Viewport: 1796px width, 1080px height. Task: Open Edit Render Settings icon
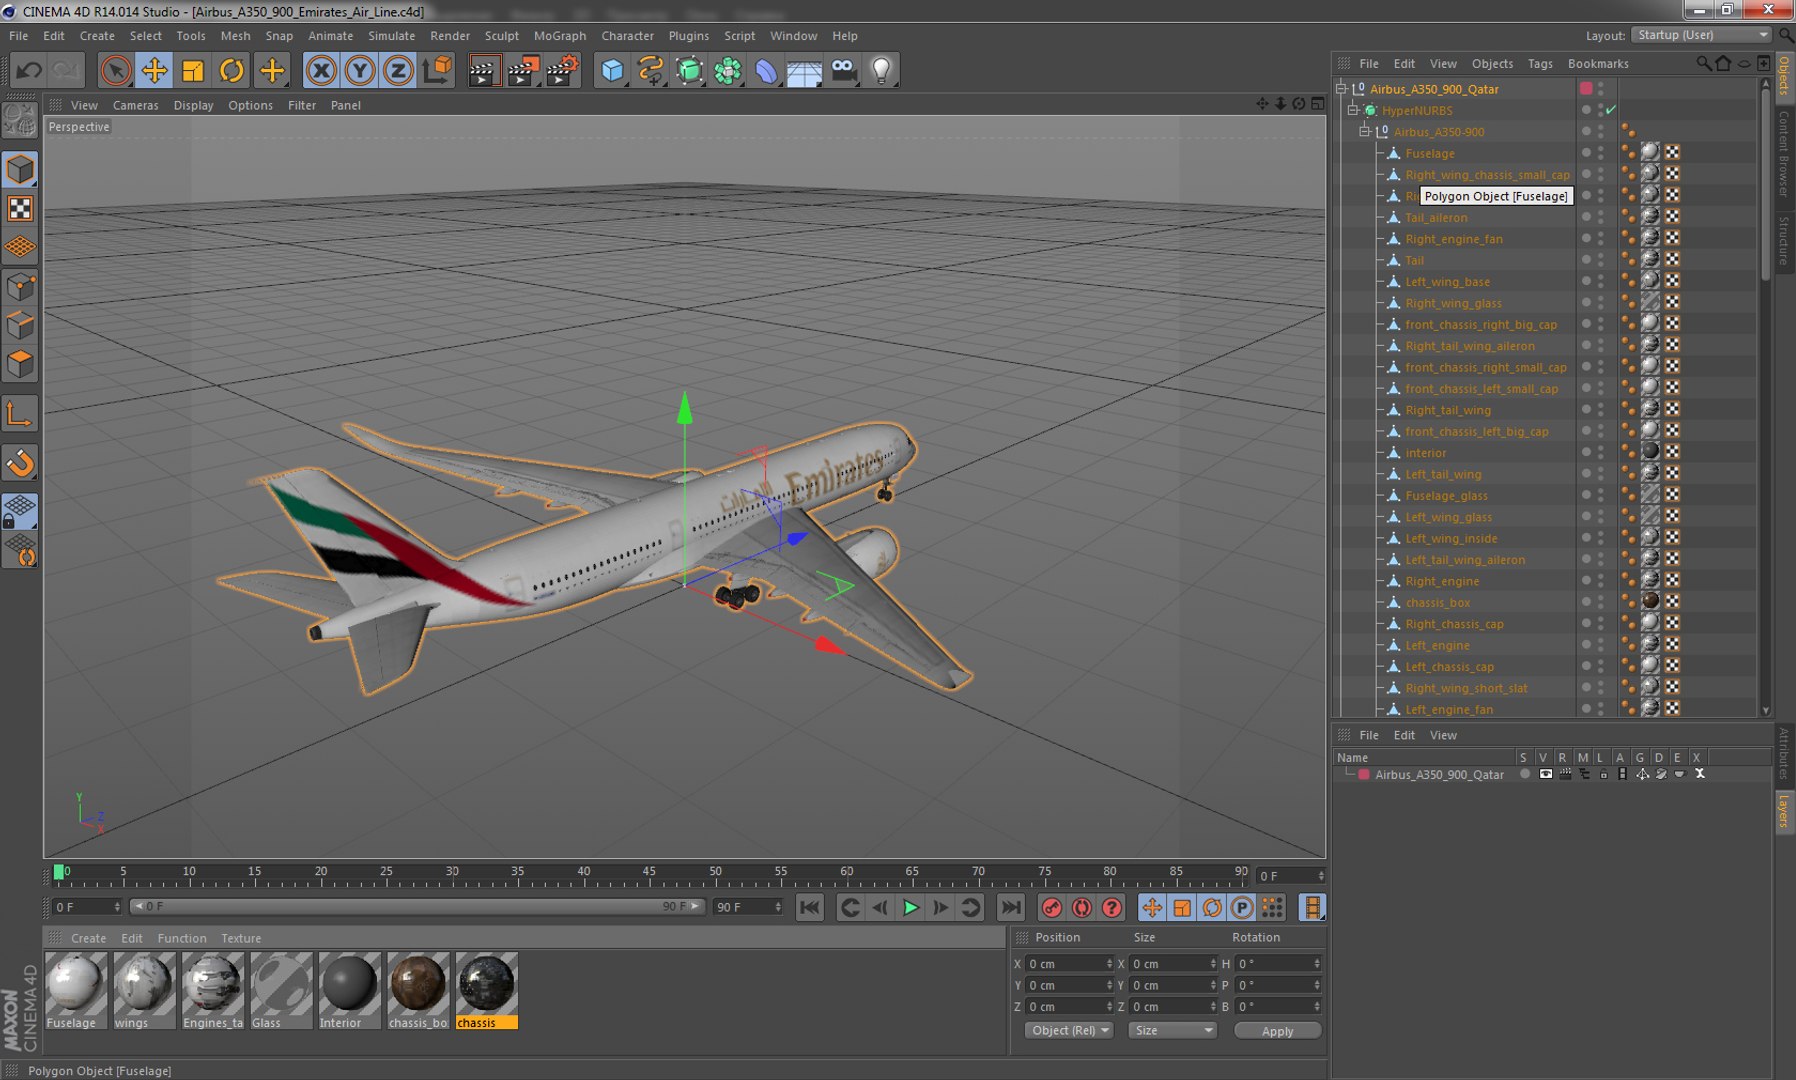[562, 71]
